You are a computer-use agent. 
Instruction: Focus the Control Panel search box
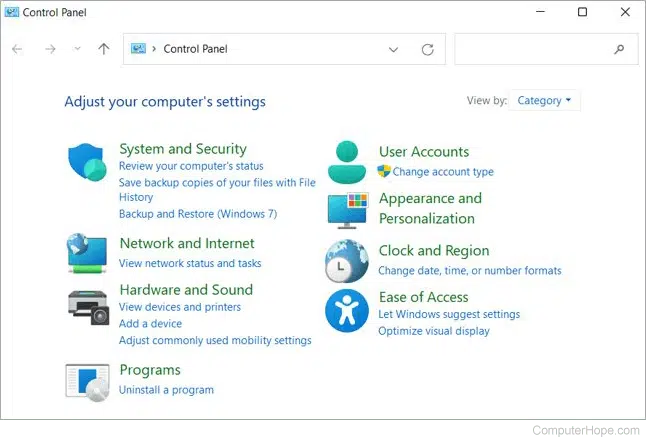tap(546, 49)
